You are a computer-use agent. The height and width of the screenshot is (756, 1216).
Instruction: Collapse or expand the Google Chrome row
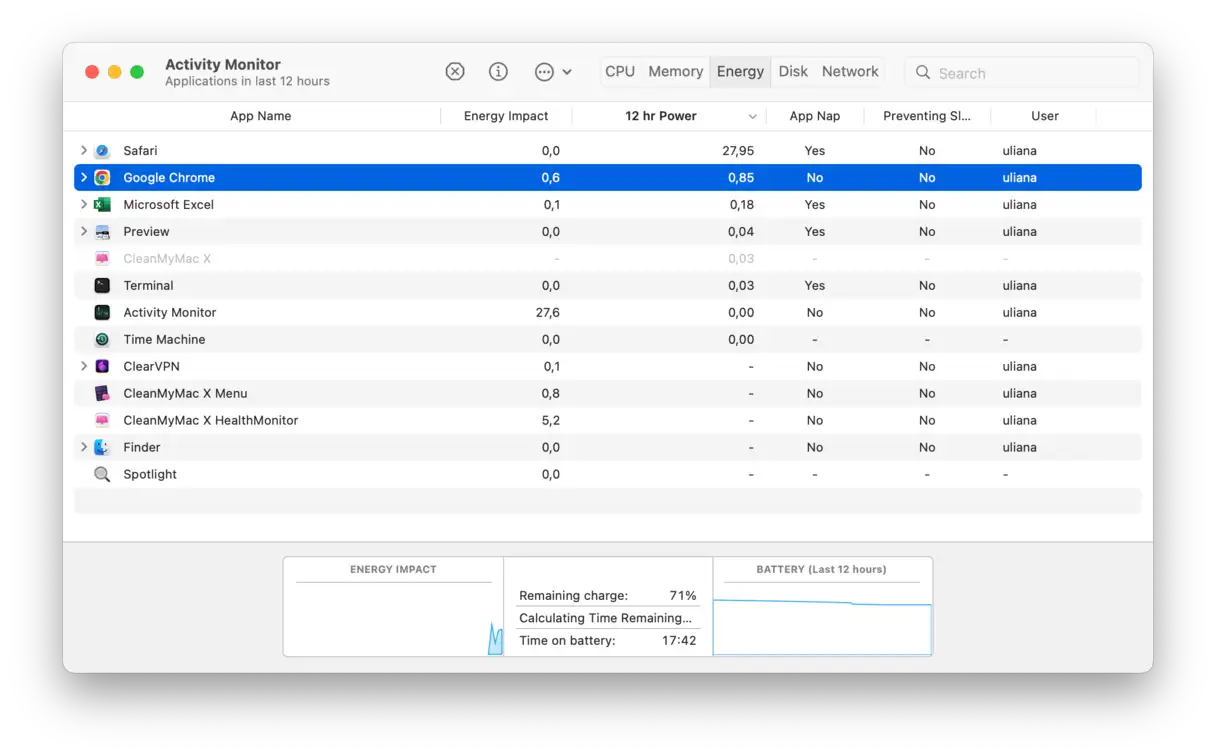coord(84,178)
